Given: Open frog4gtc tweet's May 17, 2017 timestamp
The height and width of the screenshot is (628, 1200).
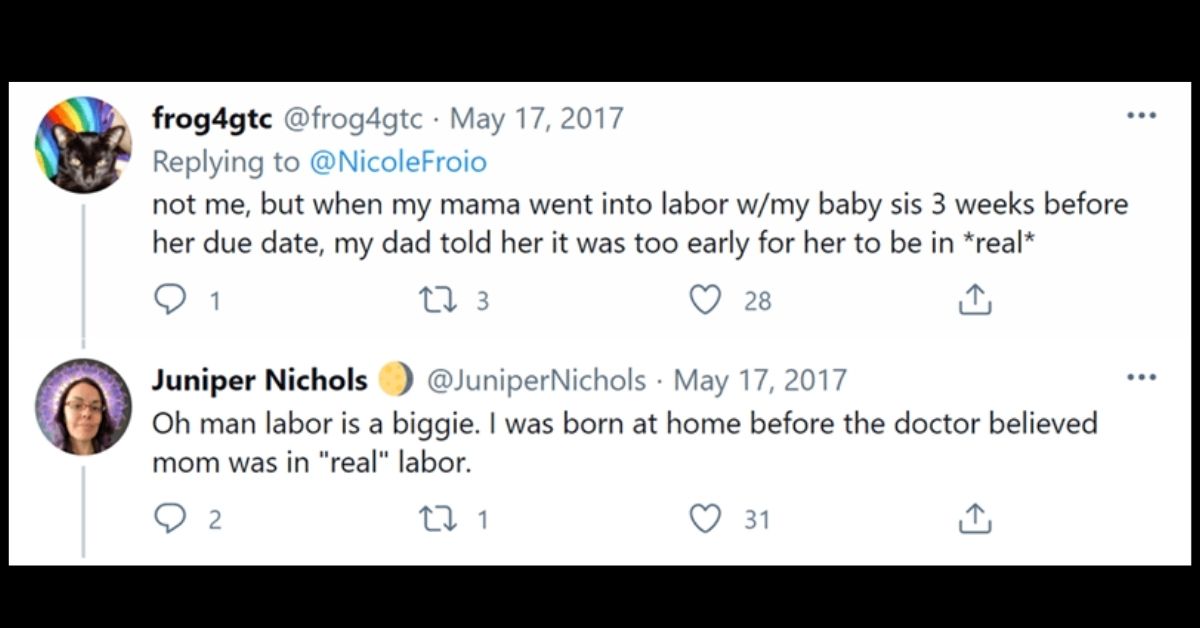Looking at the screenshot, I should [536, 119].
